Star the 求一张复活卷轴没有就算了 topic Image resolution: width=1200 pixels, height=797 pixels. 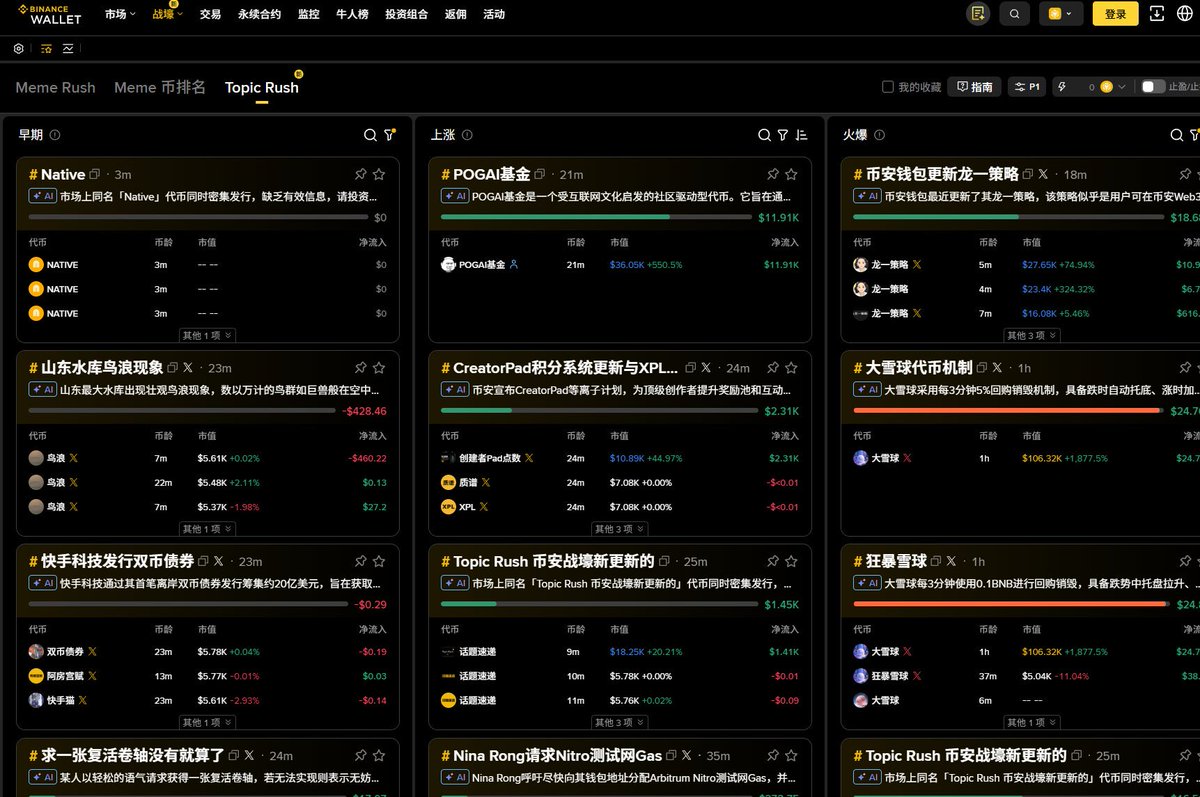click(379, 755)
